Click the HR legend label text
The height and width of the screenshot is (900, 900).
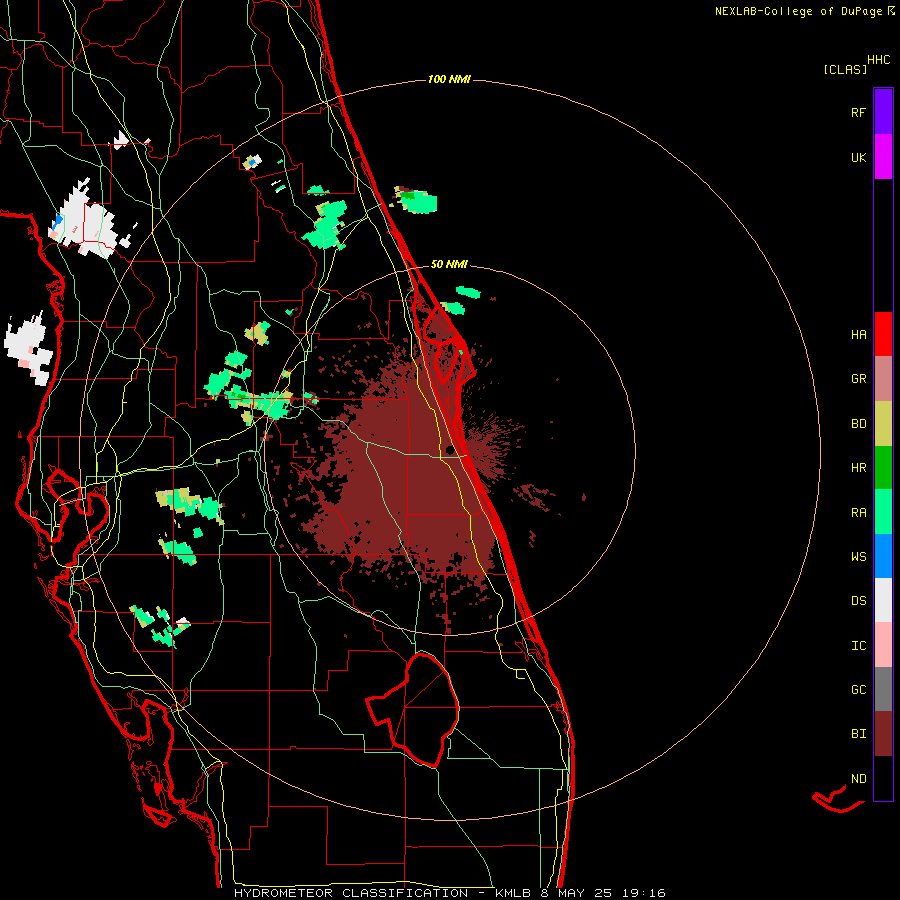pos(858,468)
